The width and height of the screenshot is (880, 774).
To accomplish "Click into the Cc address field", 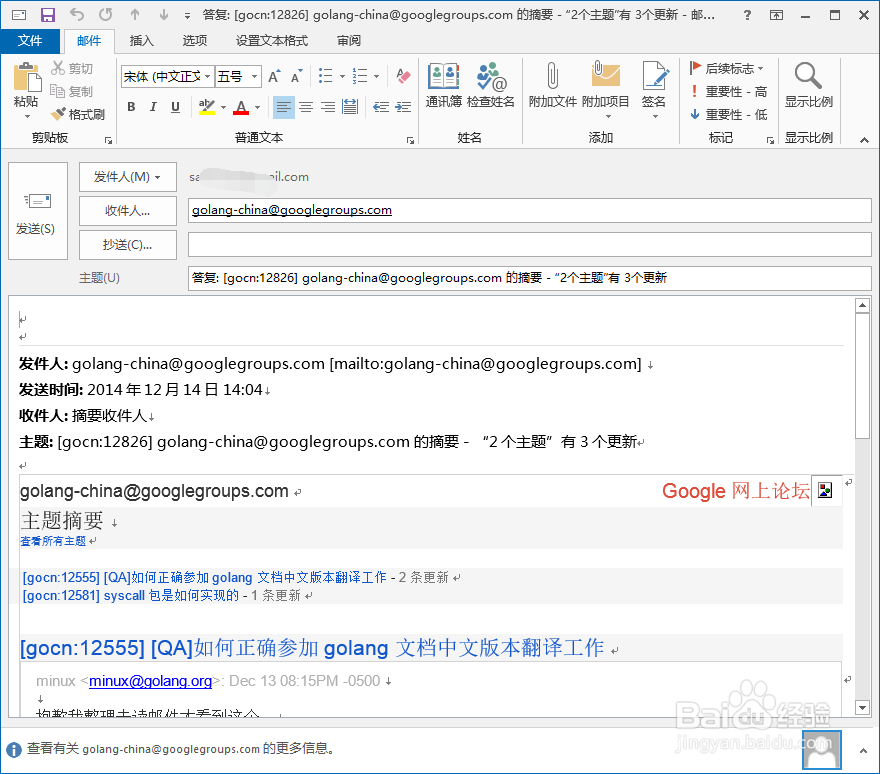I will pos(529,245).
